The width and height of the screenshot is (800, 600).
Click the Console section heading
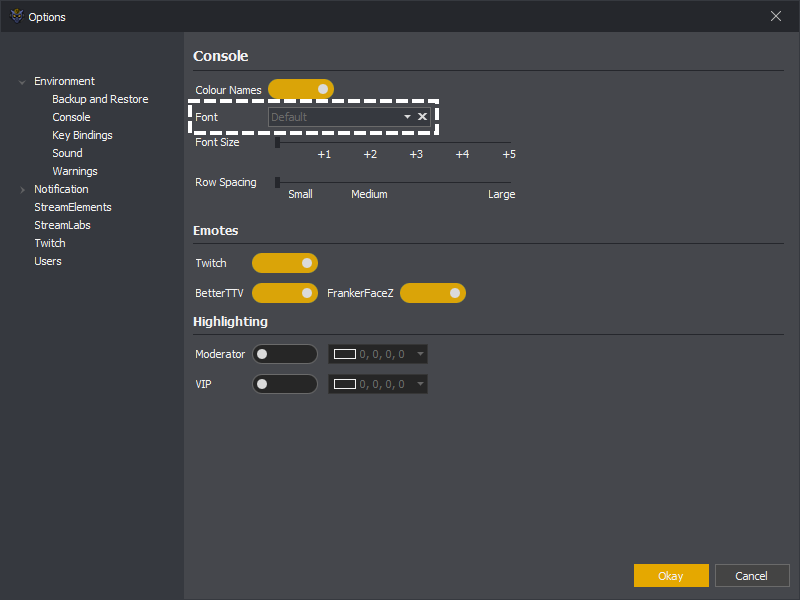[220, 56]
